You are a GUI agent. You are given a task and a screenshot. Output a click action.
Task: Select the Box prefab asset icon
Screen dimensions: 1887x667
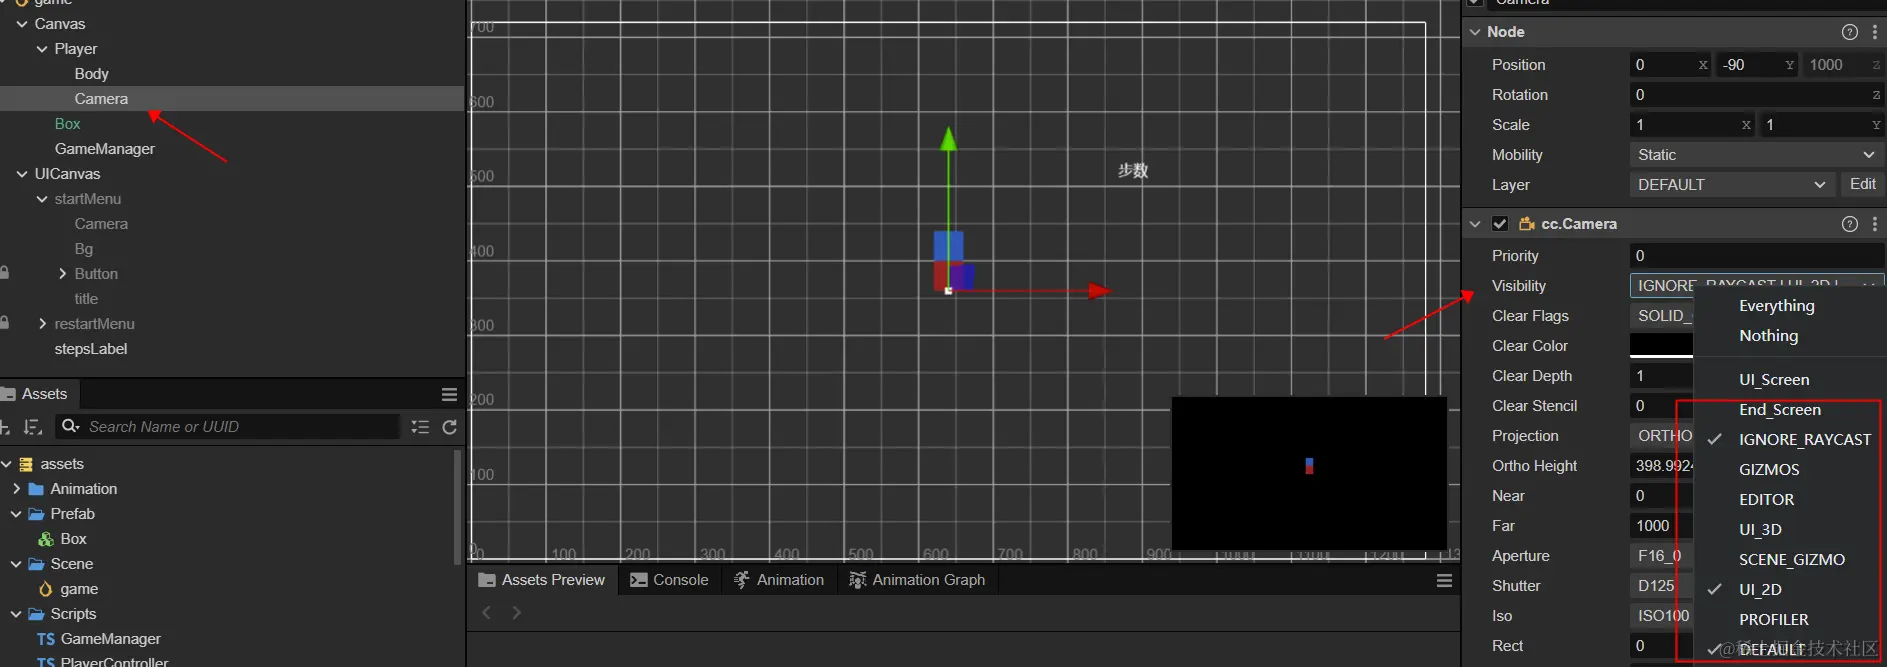(x=46, y=539)
